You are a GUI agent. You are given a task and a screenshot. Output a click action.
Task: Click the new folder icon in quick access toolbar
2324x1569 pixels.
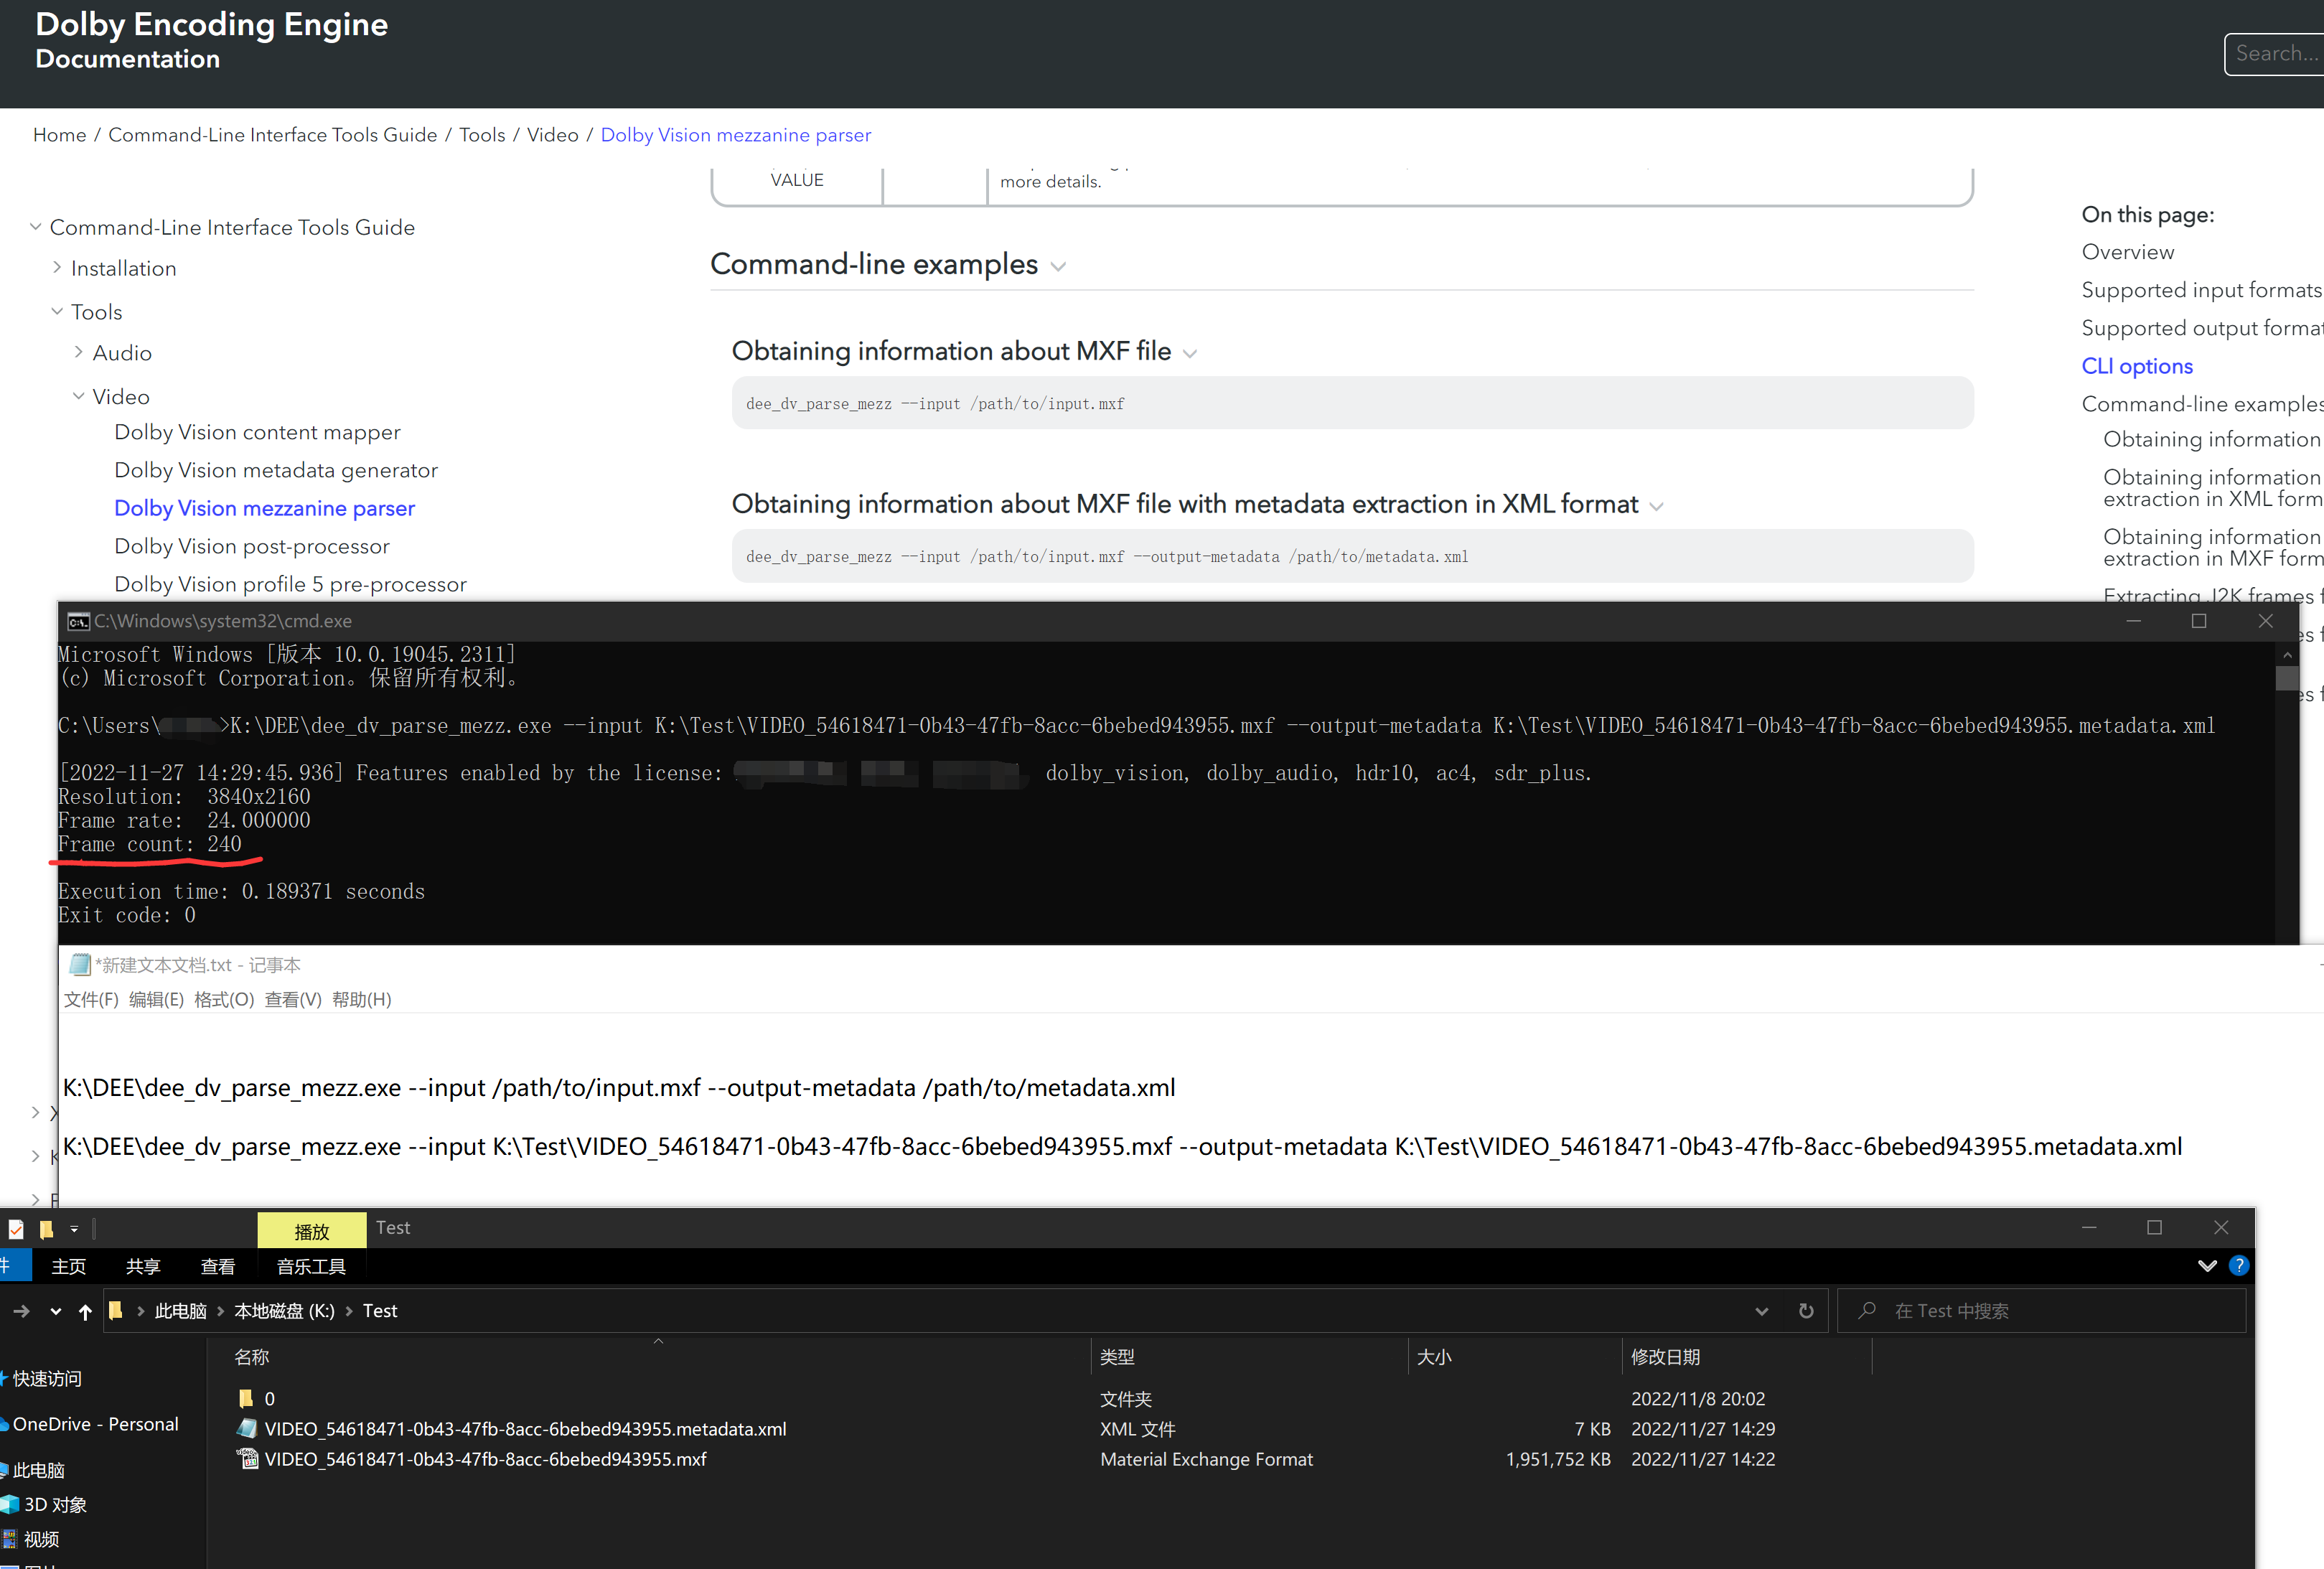[46, 1229]
